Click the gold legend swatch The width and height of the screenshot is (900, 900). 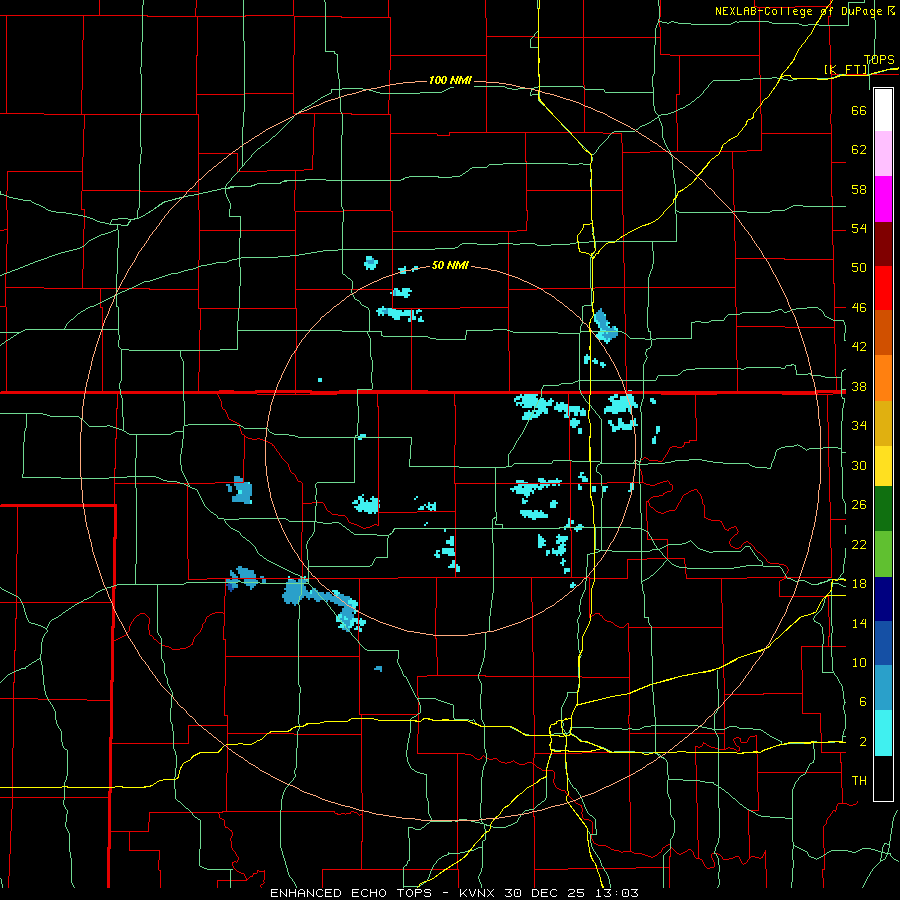[x=883, y=423]
